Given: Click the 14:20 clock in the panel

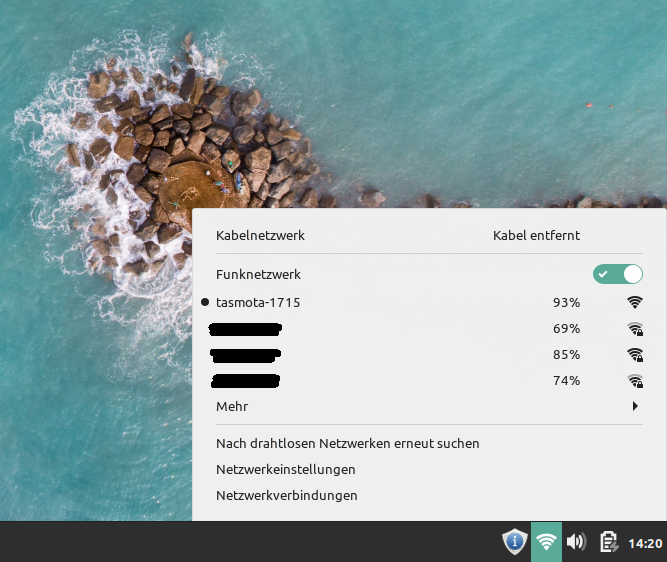Looking at the screenshot, I should (x=644, y=543).
